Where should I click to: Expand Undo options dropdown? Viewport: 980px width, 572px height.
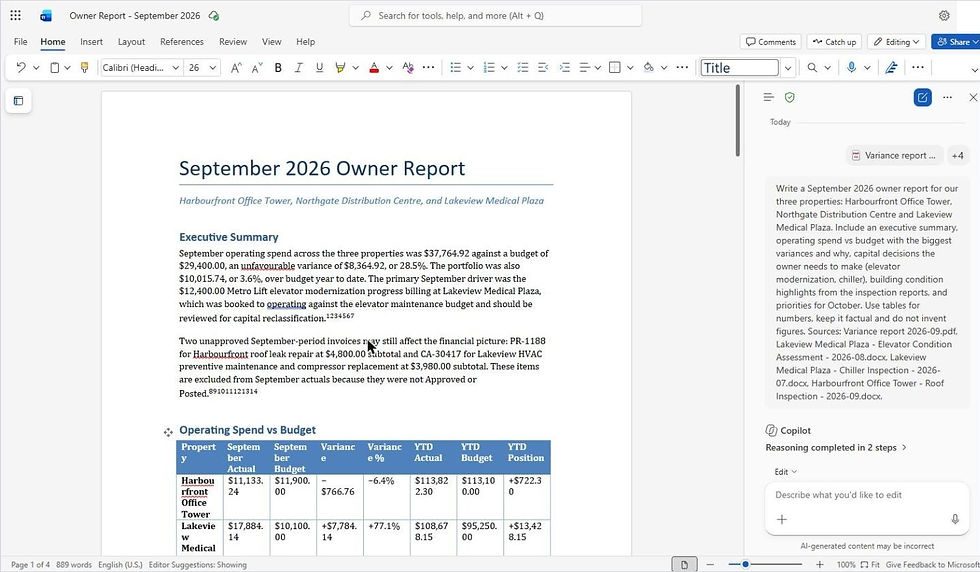tap(36, 68)
